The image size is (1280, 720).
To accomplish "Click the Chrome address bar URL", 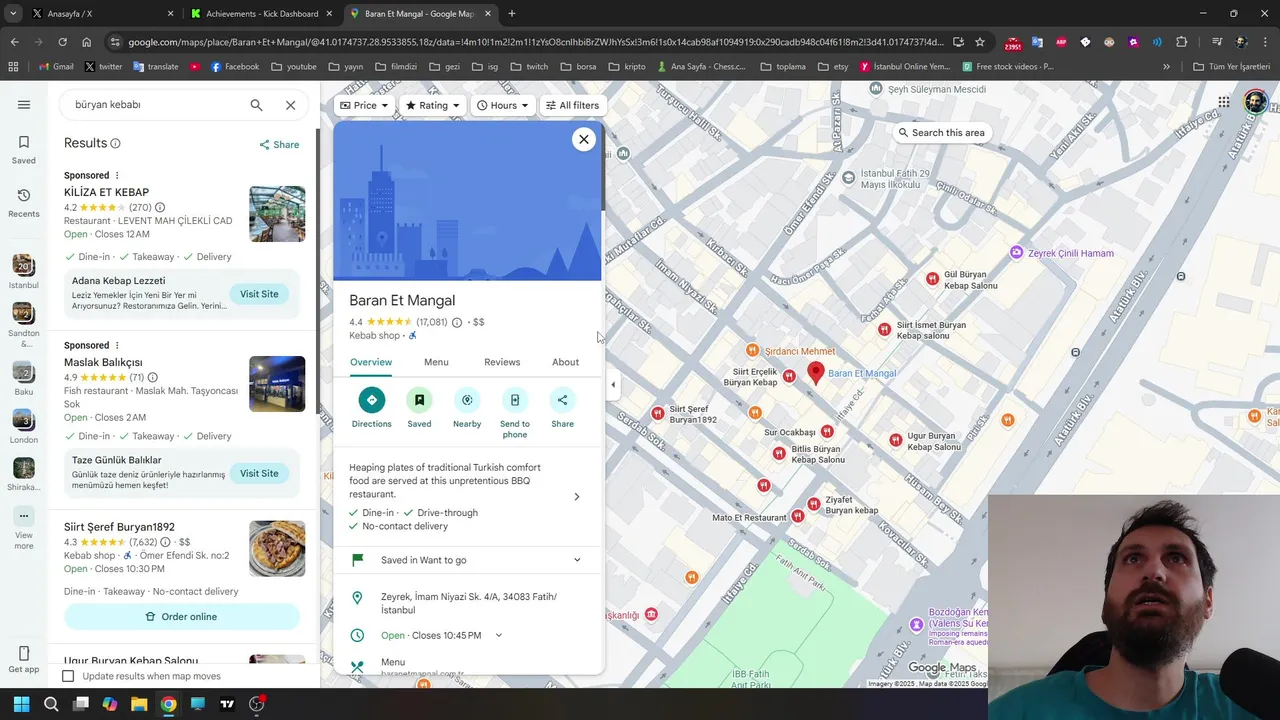I will click(x=535, y=42).
